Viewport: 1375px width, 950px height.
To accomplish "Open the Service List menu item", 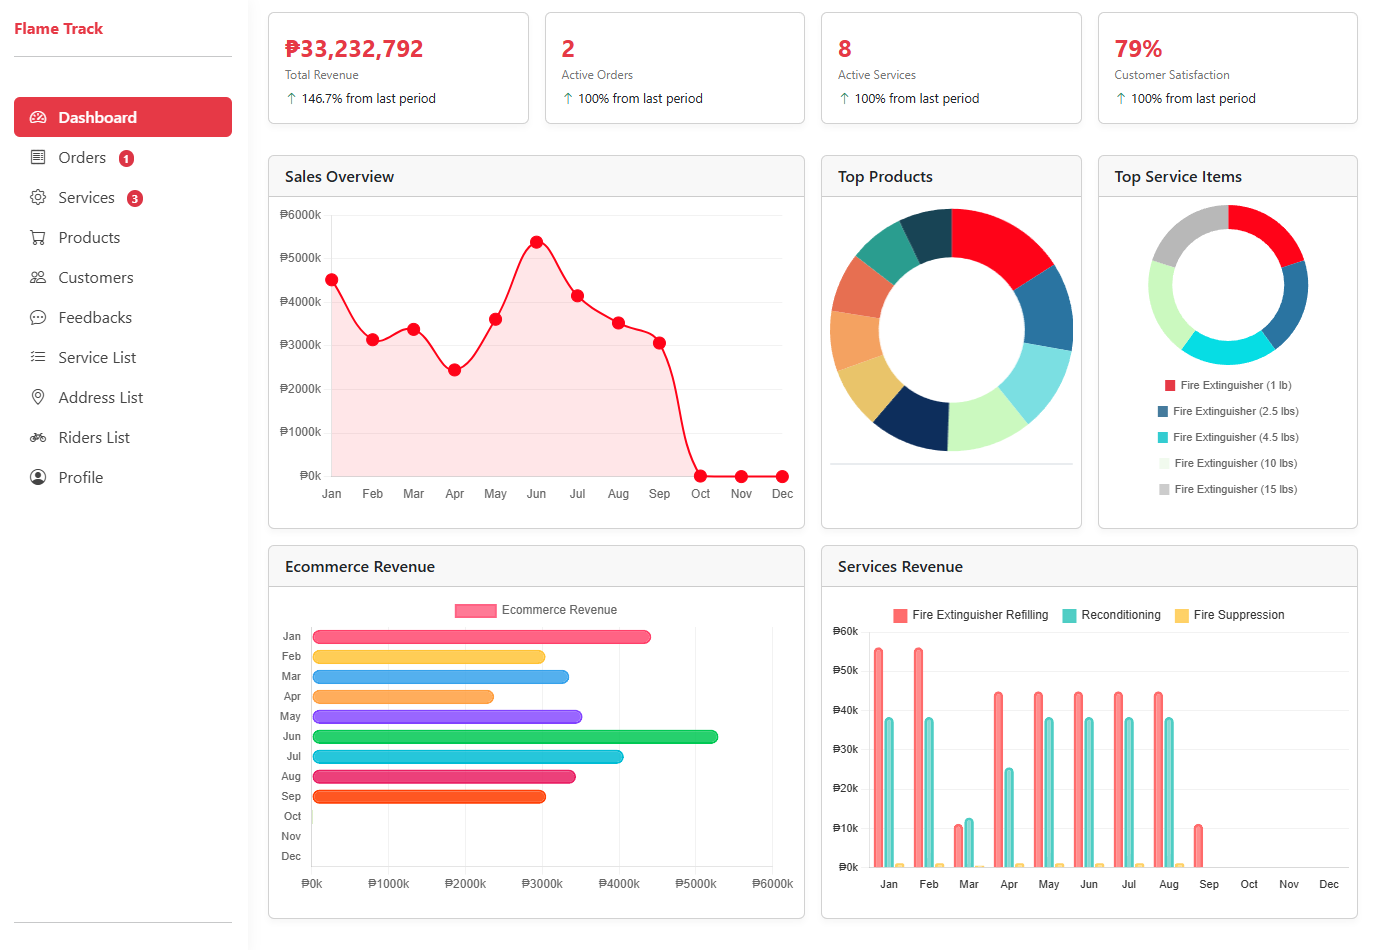I will (97, 357).
